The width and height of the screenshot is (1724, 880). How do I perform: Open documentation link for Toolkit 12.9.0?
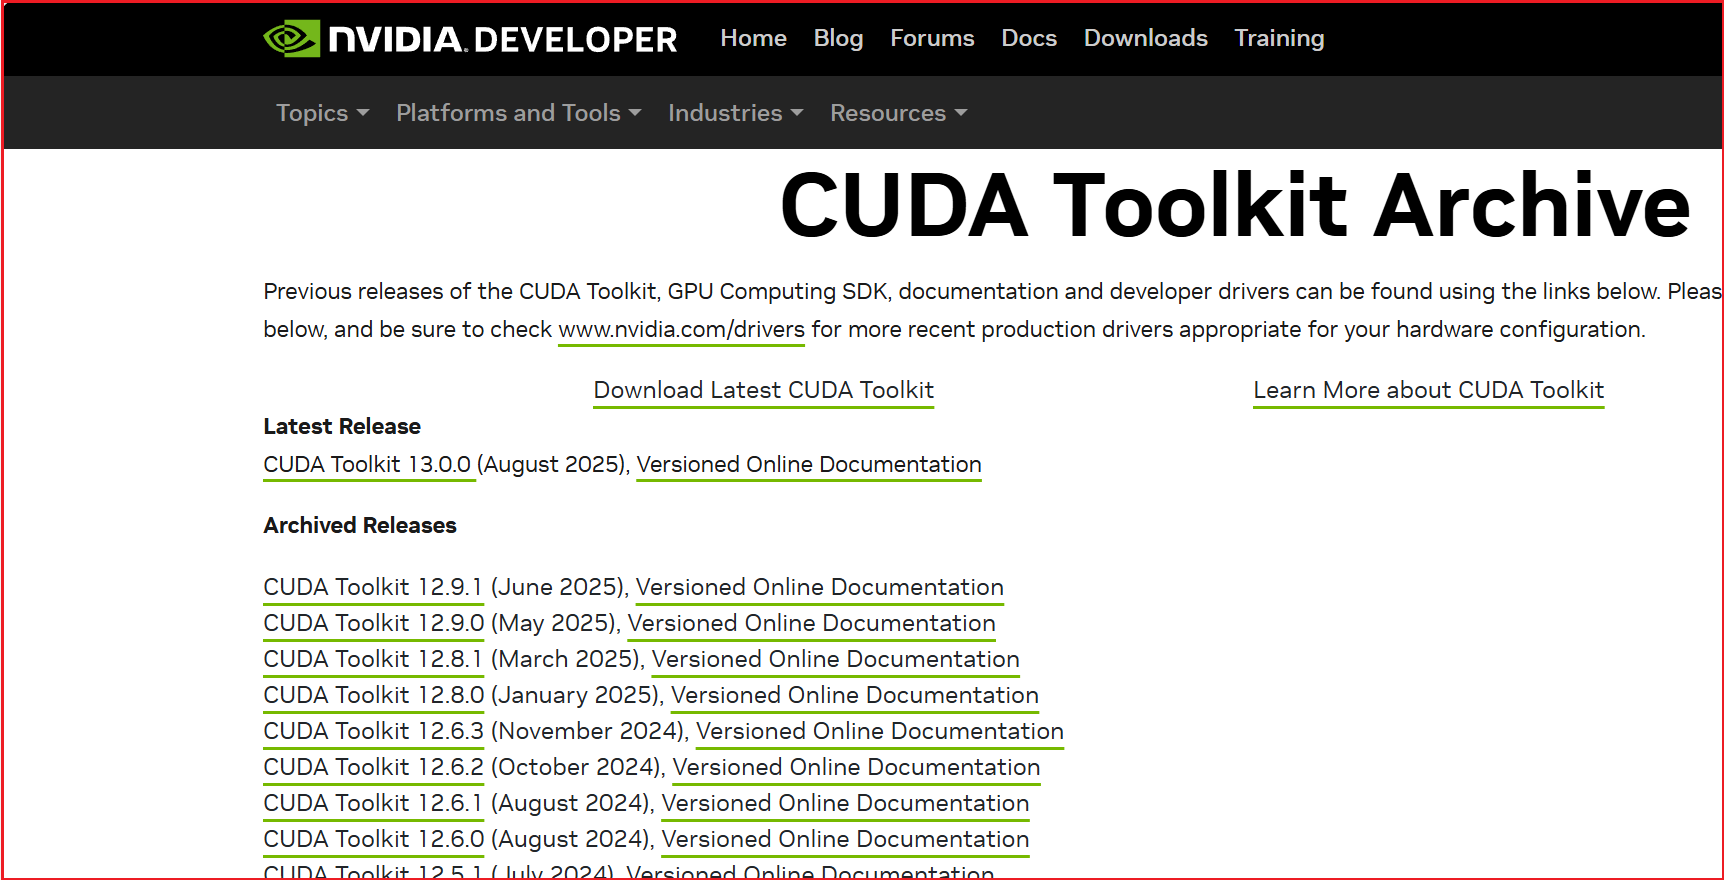(x=812, y=624)
